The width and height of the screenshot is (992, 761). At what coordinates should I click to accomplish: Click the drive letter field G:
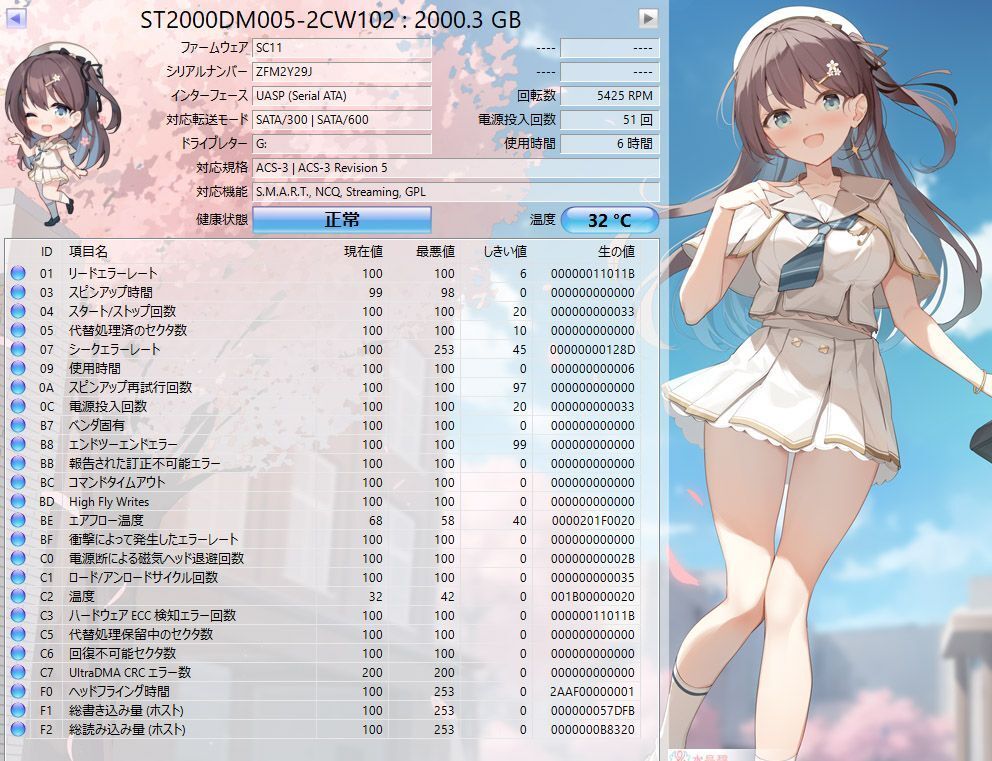pyautogui.click(x=342, y=144)
